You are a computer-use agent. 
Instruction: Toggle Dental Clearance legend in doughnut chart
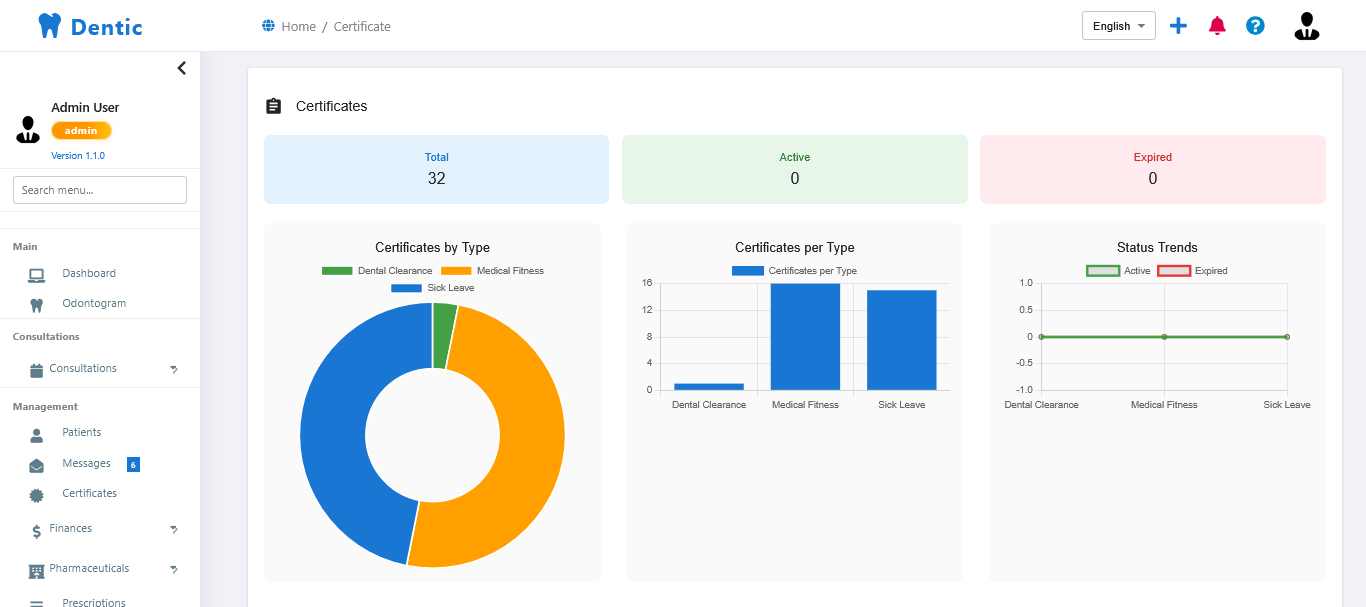(x=377, y=271)
